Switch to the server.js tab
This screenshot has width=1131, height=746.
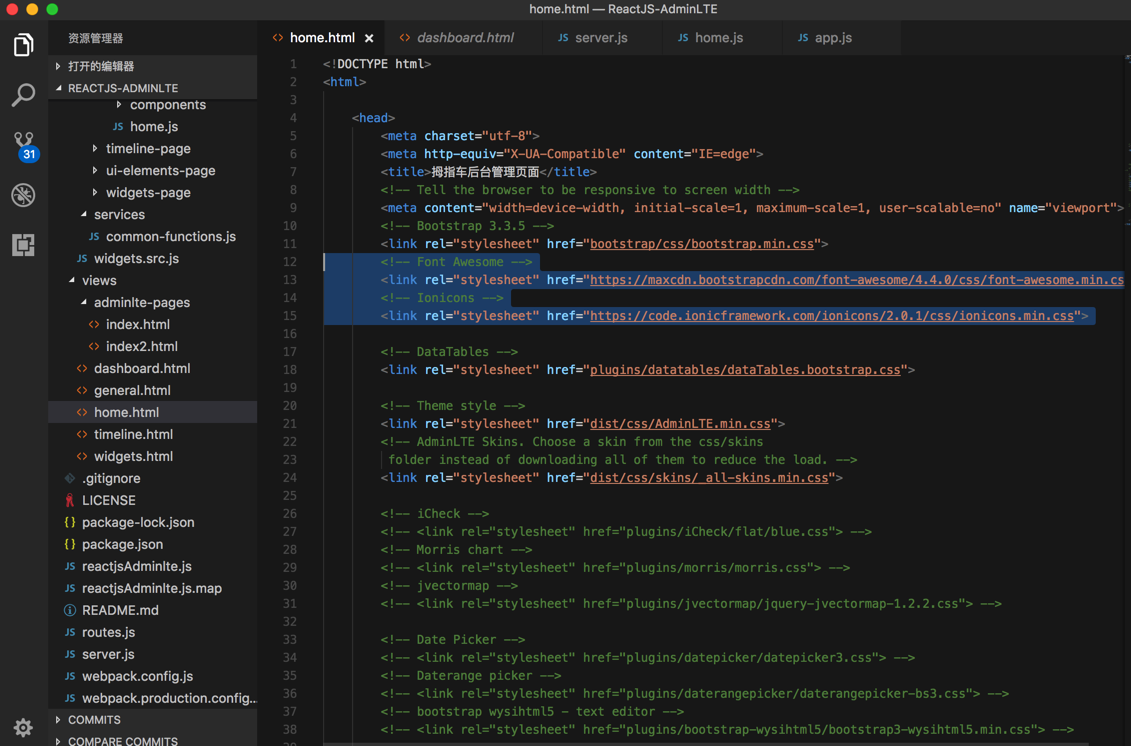600,38
